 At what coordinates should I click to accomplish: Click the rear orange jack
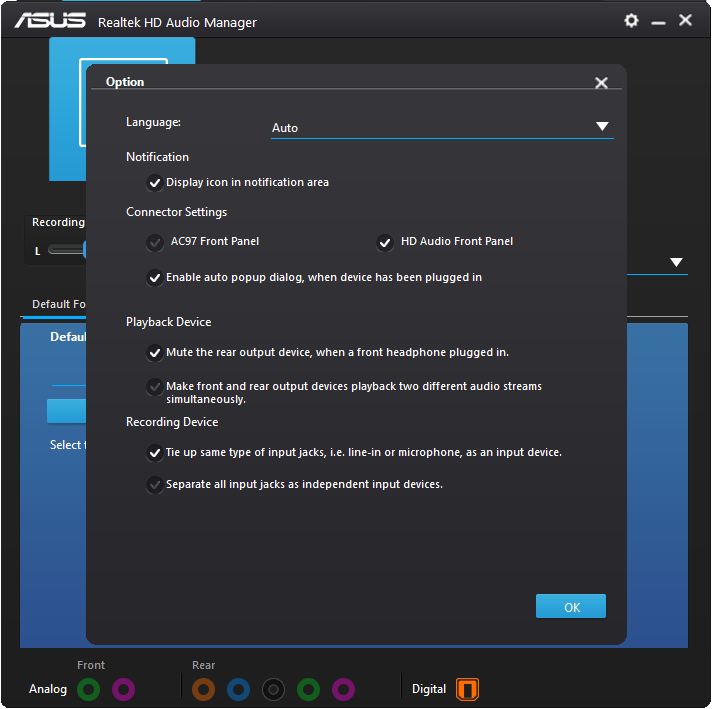204,689
